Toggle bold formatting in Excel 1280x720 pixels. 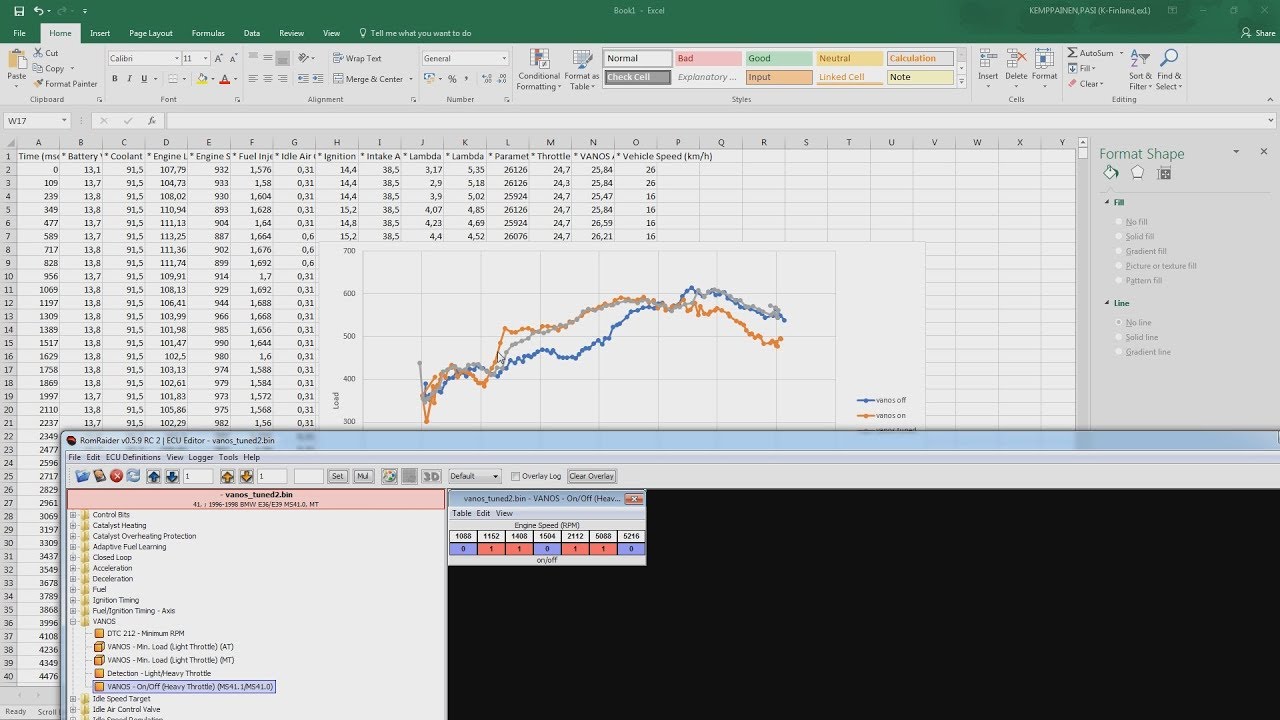(115, 79)
